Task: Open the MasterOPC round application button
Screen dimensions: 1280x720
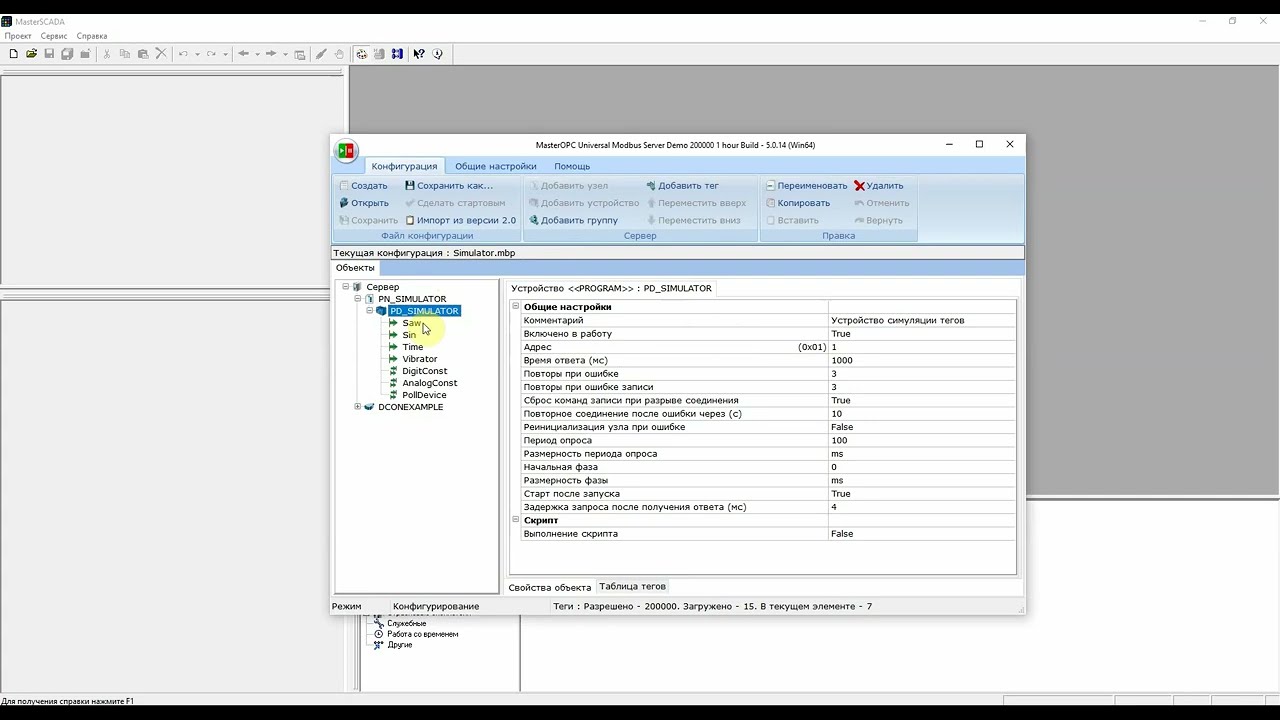Action: tap(346, 151)
